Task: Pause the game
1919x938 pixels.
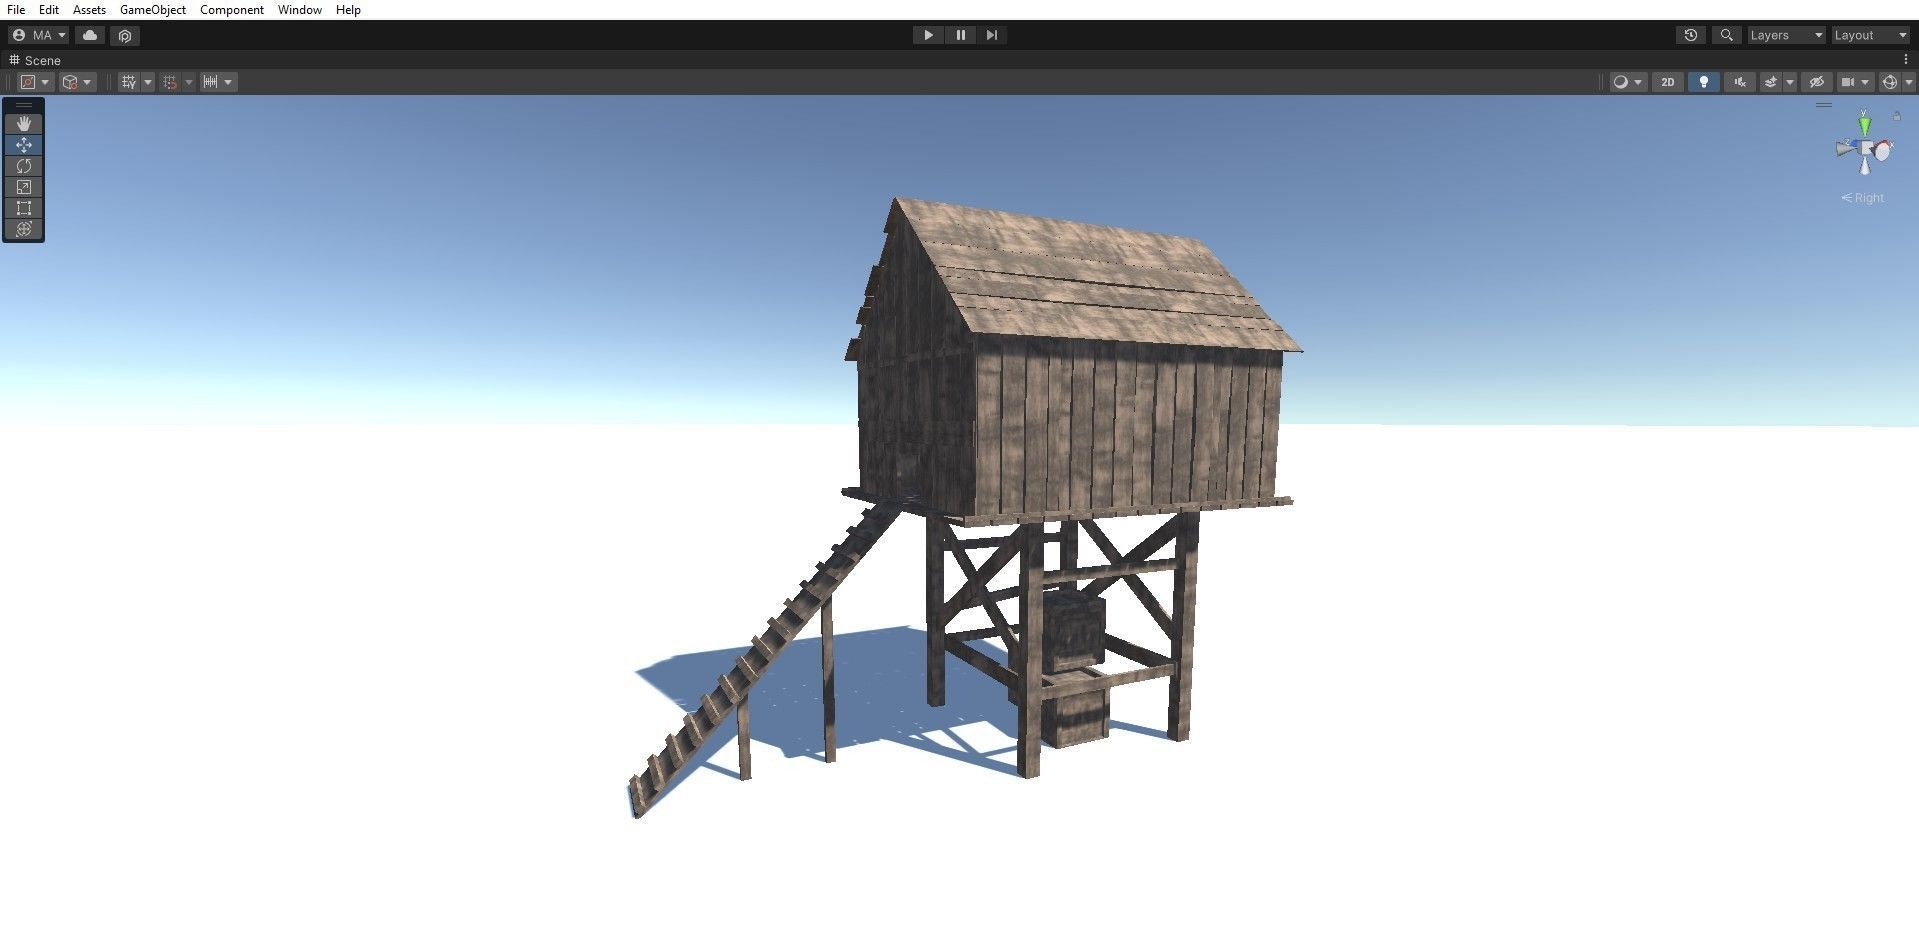Action: (x=960, y=35)
